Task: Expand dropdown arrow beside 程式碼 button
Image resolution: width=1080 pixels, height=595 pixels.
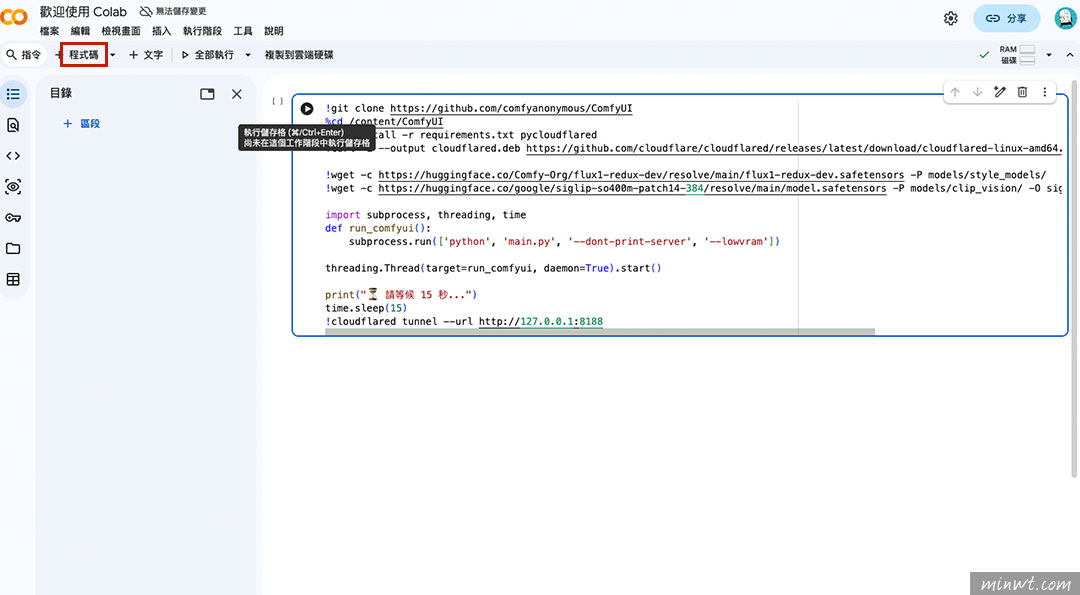Action: (113, 55)
